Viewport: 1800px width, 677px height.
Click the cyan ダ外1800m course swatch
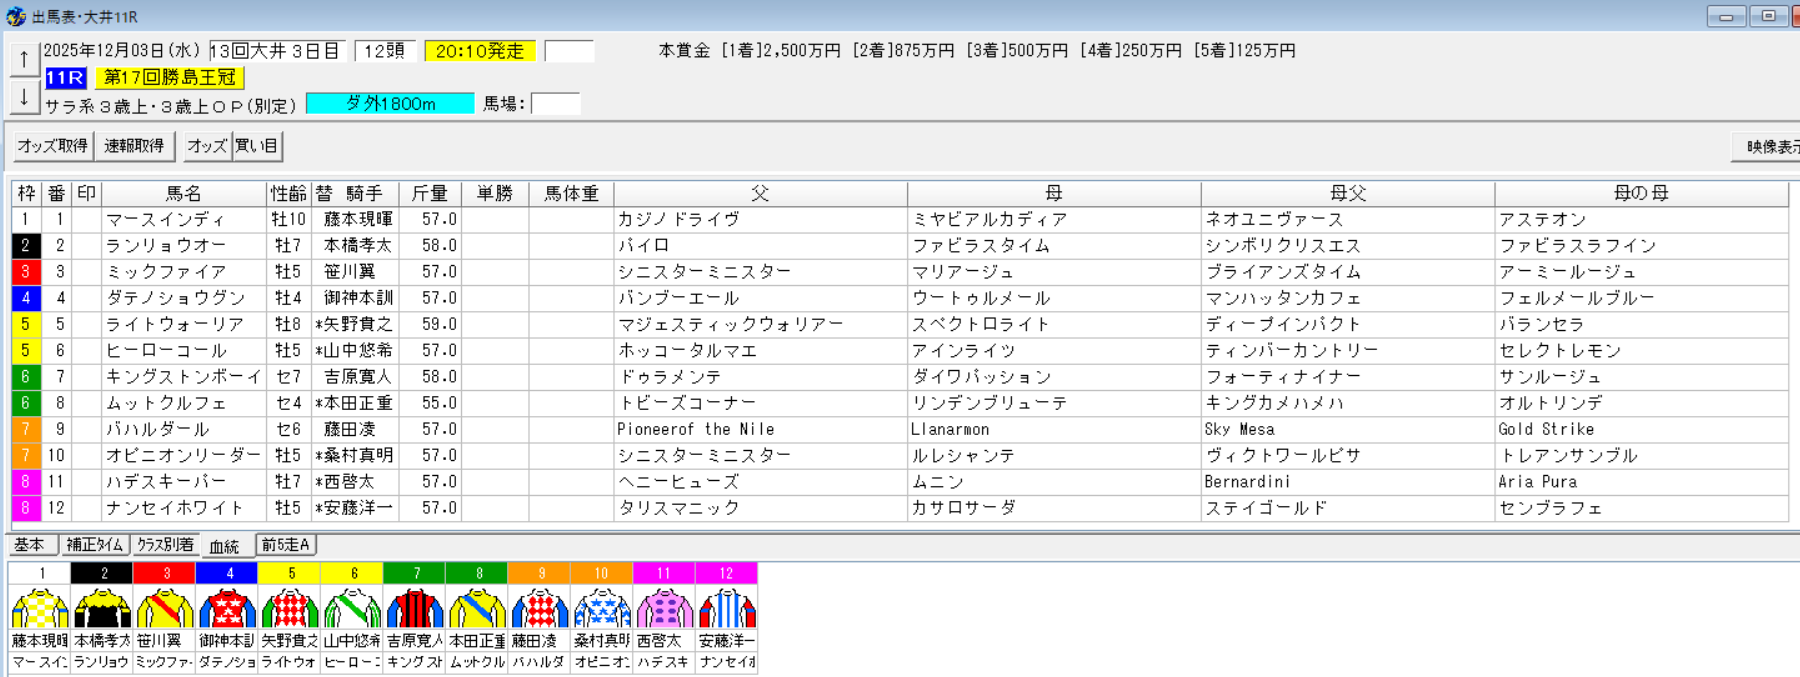[390, 104]
